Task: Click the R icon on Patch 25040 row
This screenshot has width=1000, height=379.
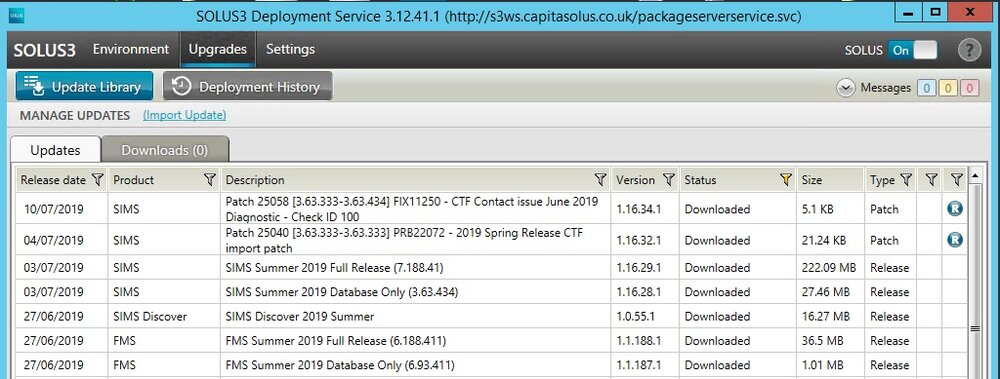Action: click(955, 239)
